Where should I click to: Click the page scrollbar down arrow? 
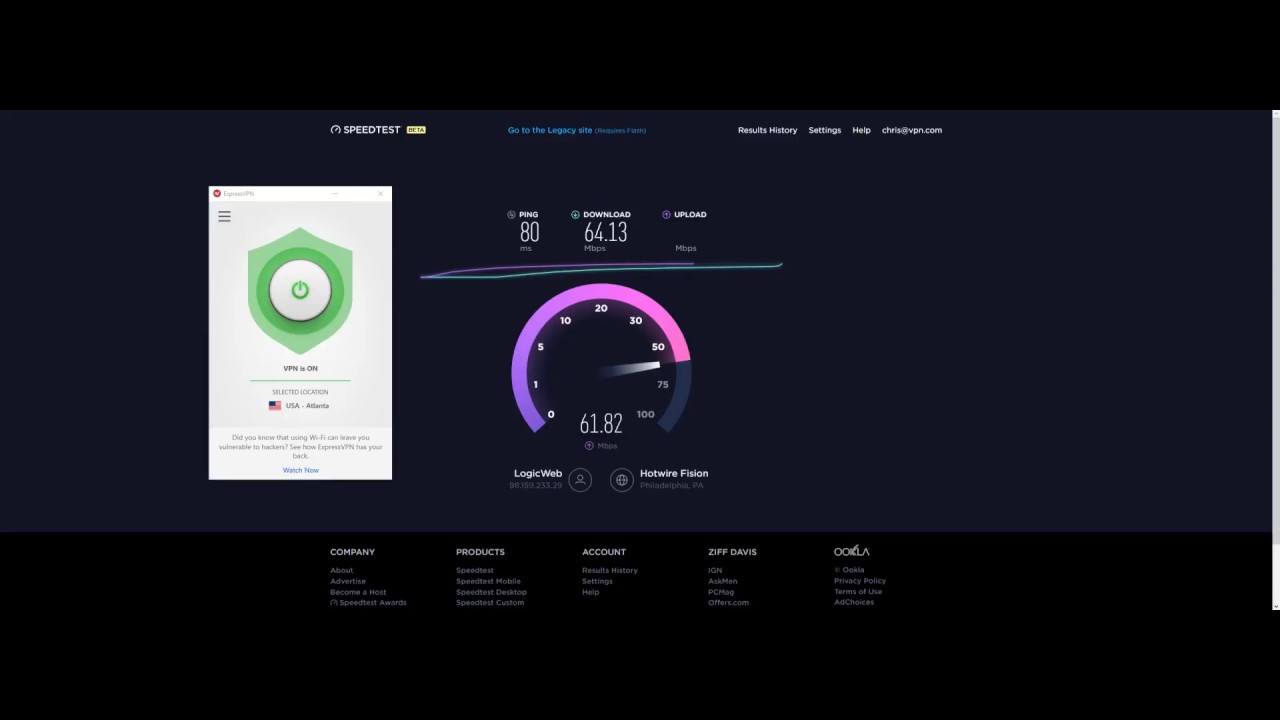point(1276,605)
